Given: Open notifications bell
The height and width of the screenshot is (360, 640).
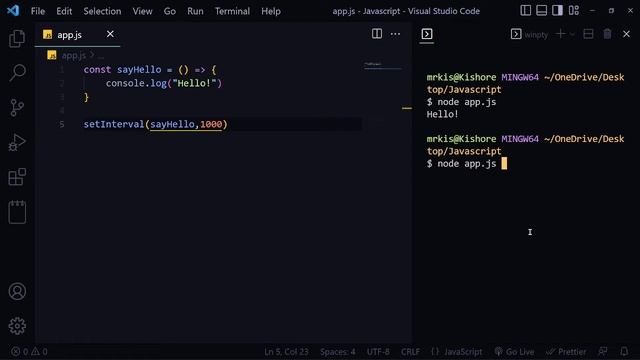Looking at the screenshot, I should point(624,351).
